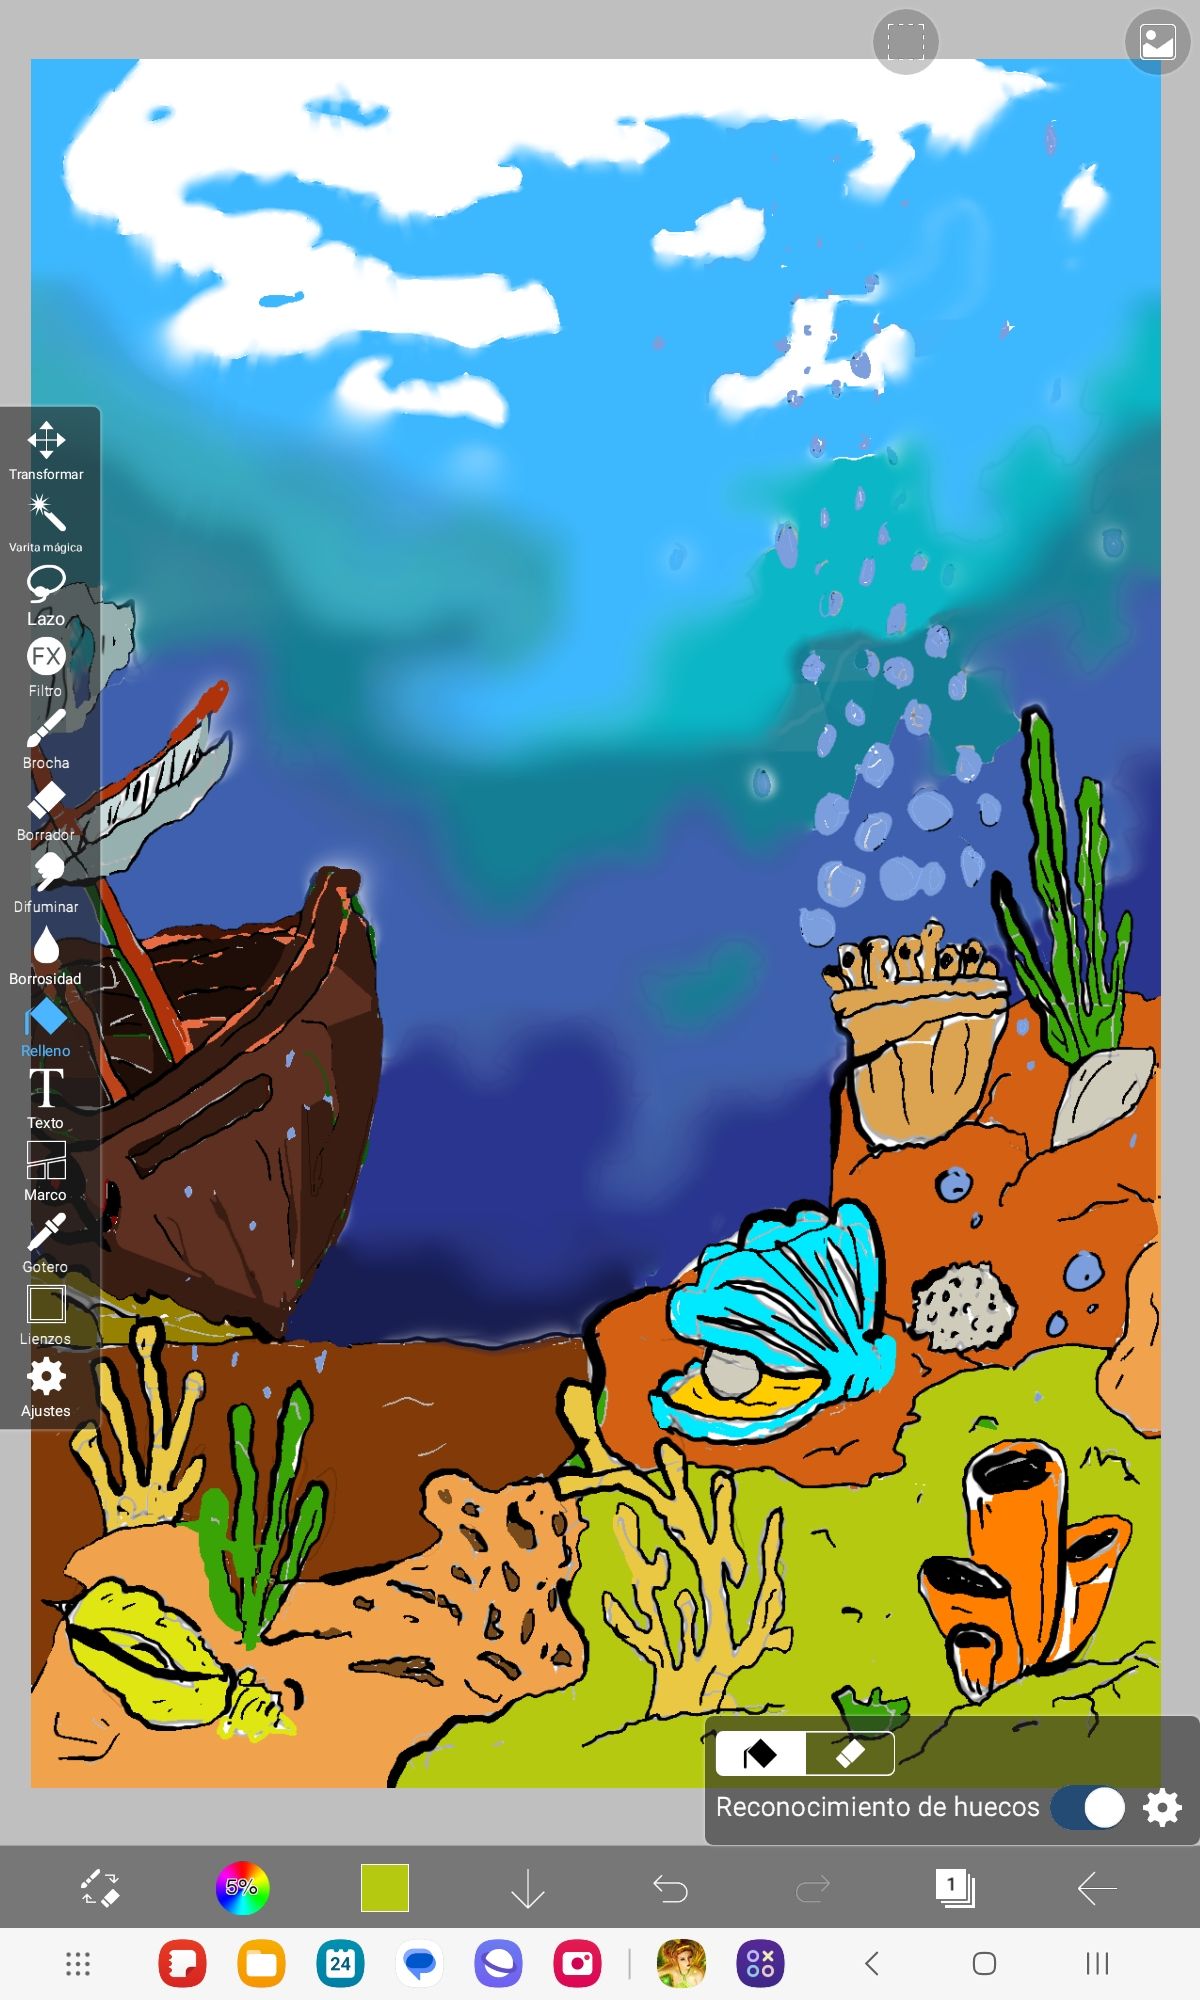Screen dimensions: 1200x2000
Task: Choose the Borrosidad blur tool
Action: pyautogui.click(x=46, y=954)
